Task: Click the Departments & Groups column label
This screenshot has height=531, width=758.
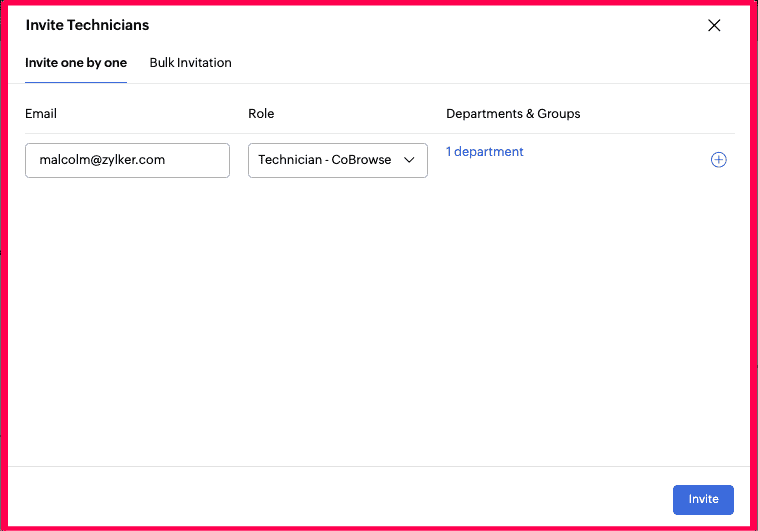Action: tap(513, 114)
